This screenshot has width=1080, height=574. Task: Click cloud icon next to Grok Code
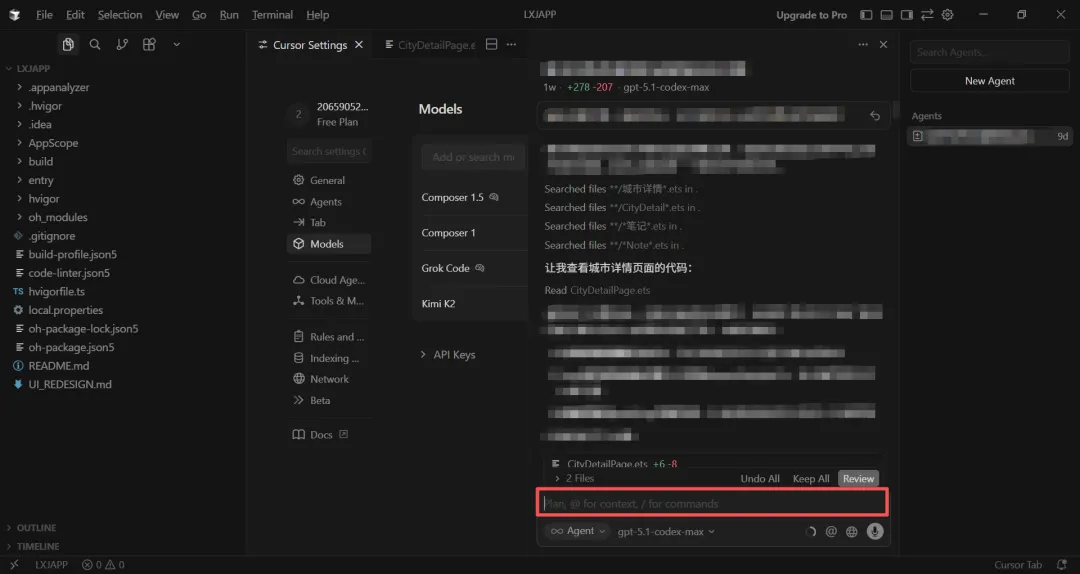[480, 268]
